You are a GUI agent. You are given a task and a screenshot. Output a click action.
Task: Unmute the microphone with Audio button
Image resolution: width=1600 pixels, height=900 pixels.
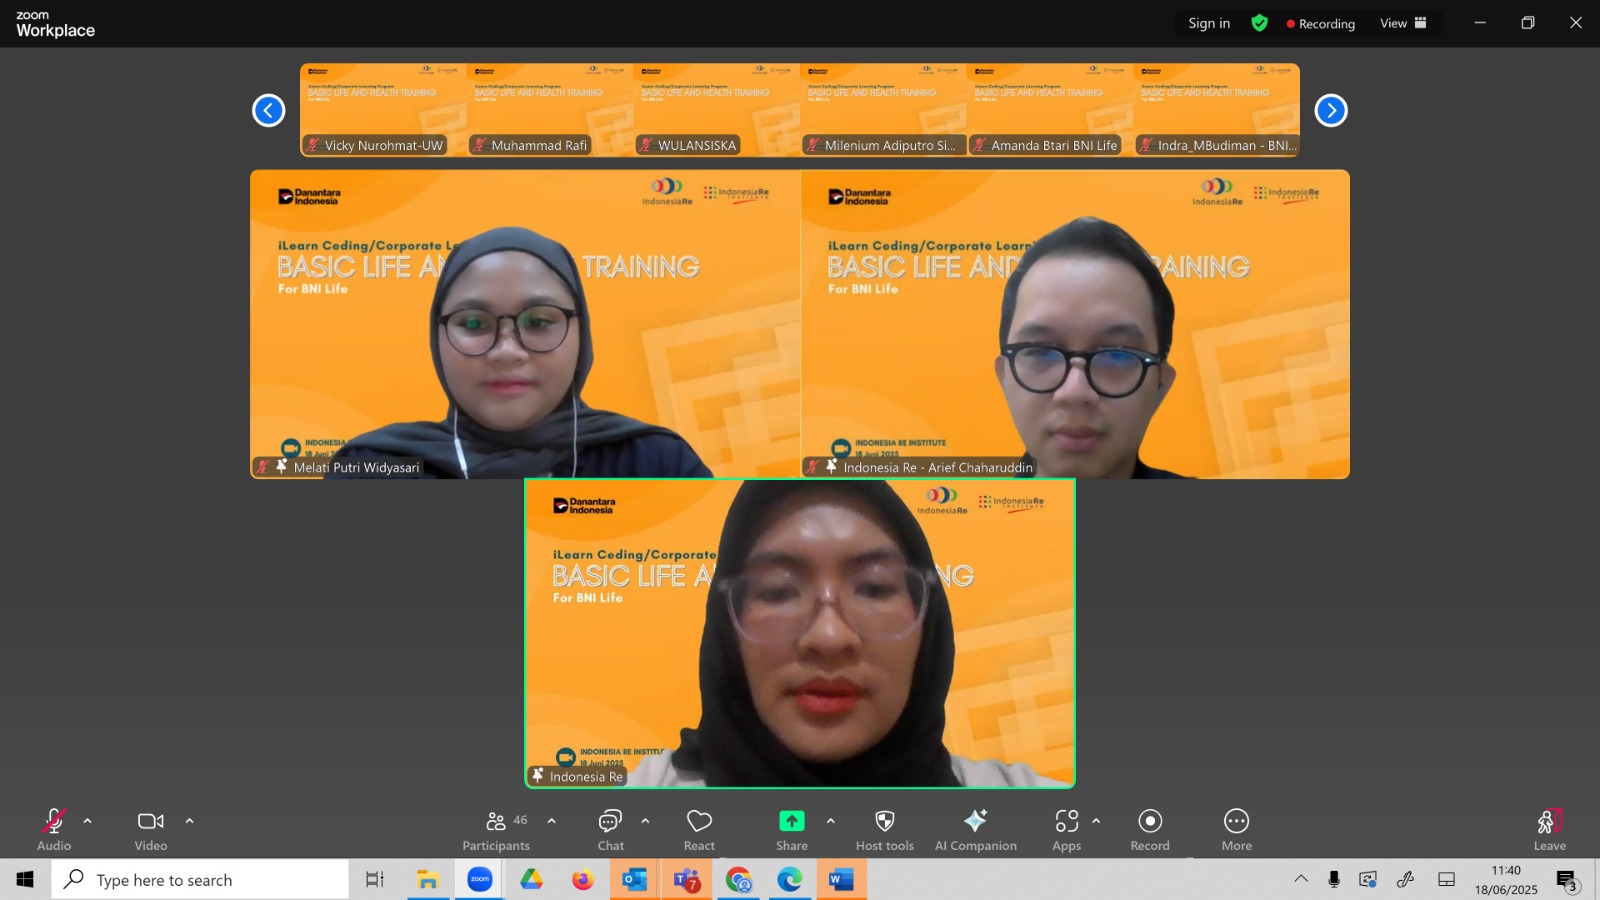[x=54, y=830]
